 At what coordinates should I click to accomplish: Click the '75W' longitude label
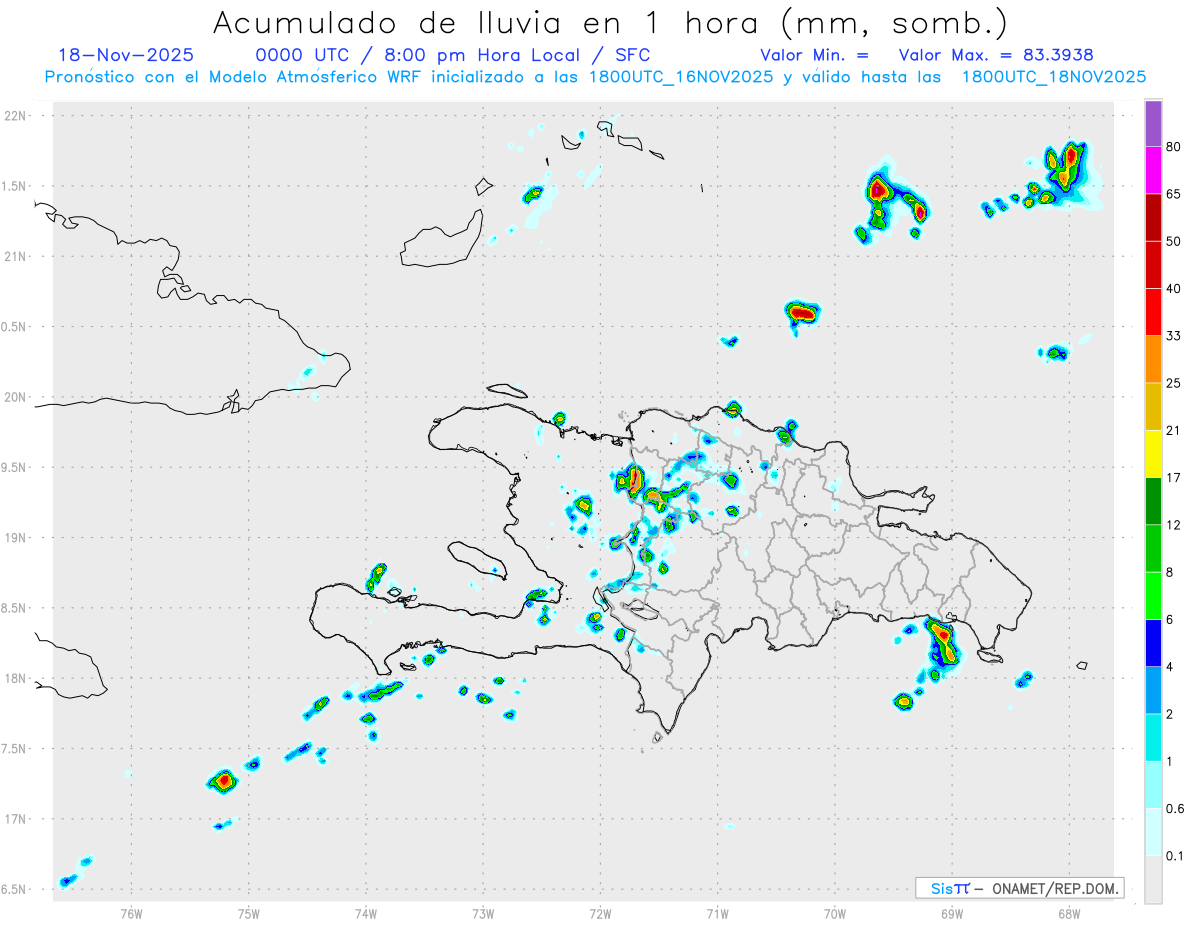click(249, 913)
